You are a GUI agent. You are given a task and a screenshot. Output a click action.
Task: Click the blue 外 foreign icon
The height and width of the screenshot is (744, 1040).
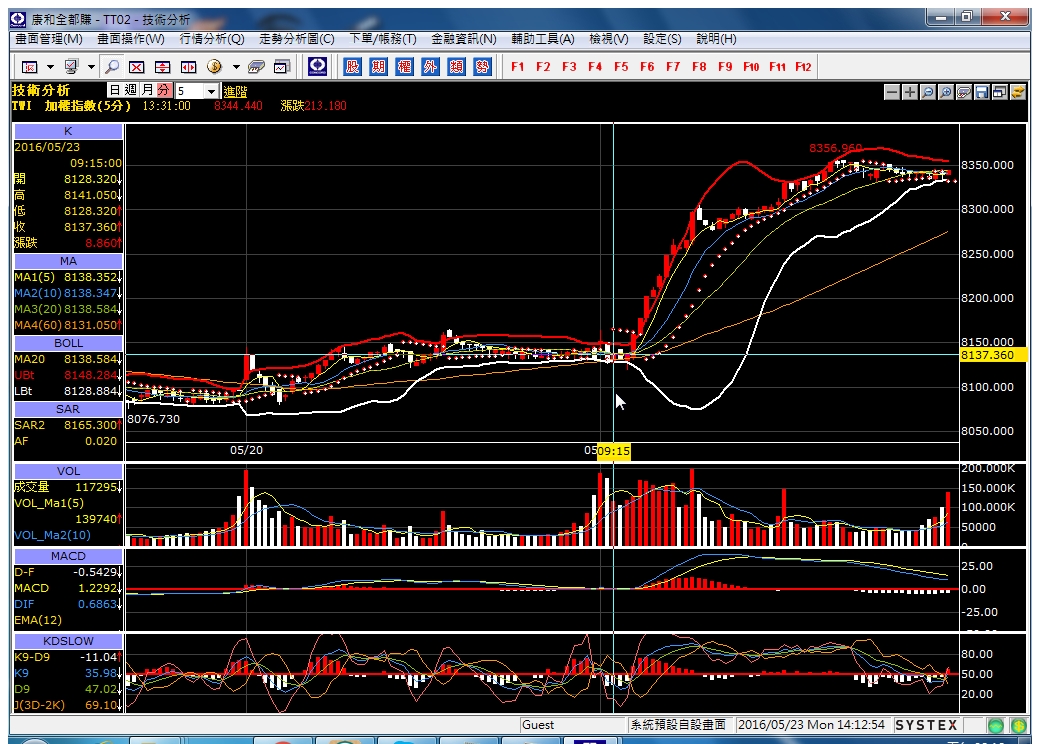click(x=430, y=66)
